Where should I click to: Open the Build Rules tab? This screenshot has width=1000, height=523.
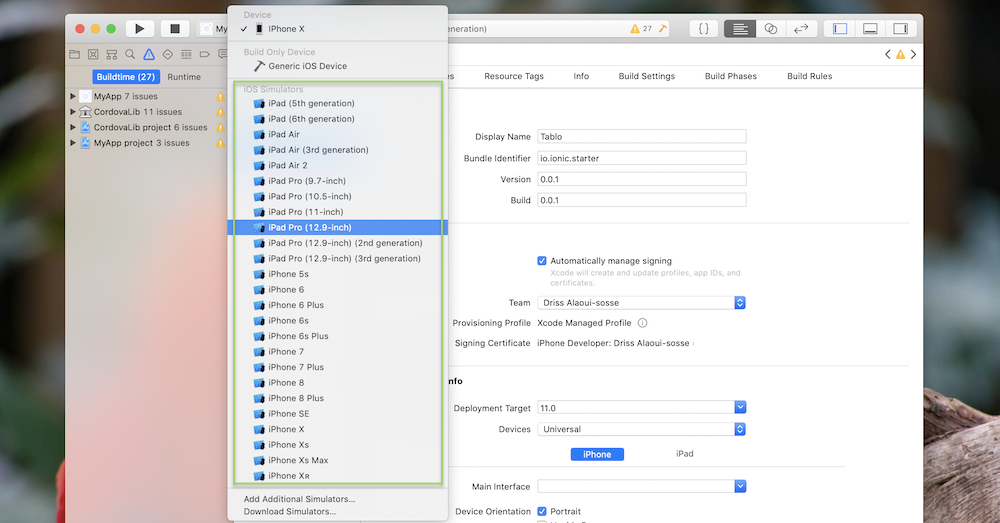coord(809,76)
